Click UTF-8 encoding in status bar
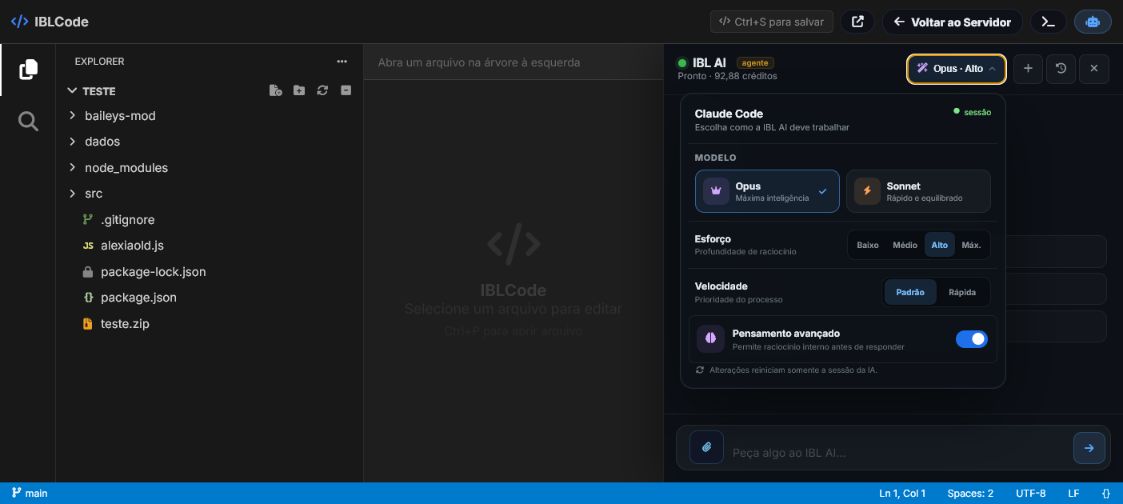Screen dimensions: 1123x504 click(1030, 493)
